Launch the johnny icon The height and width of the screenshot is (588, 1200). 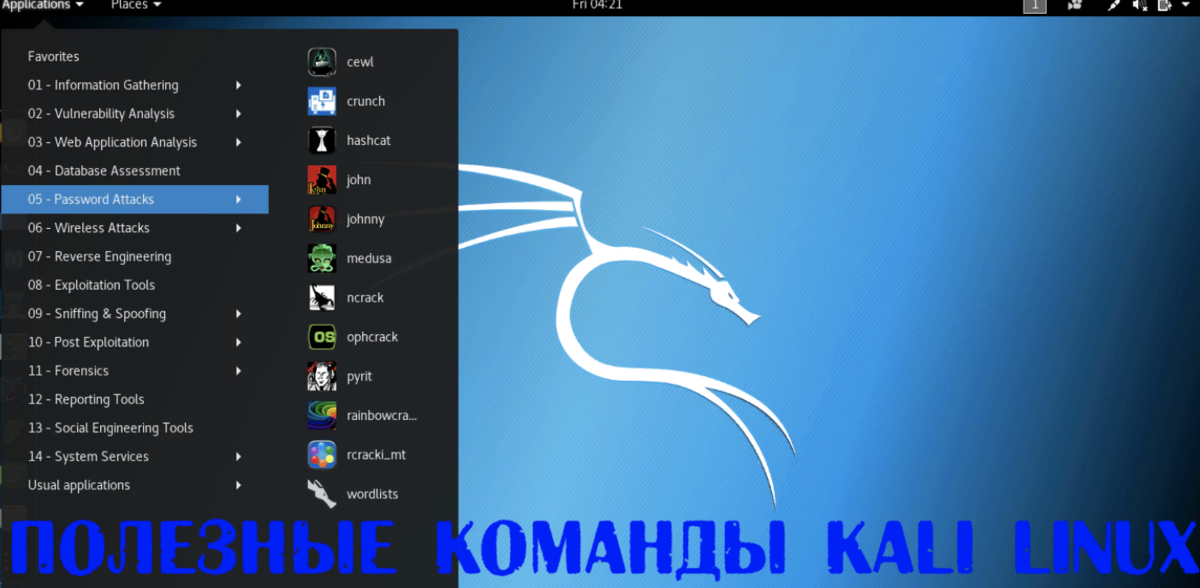322,219
